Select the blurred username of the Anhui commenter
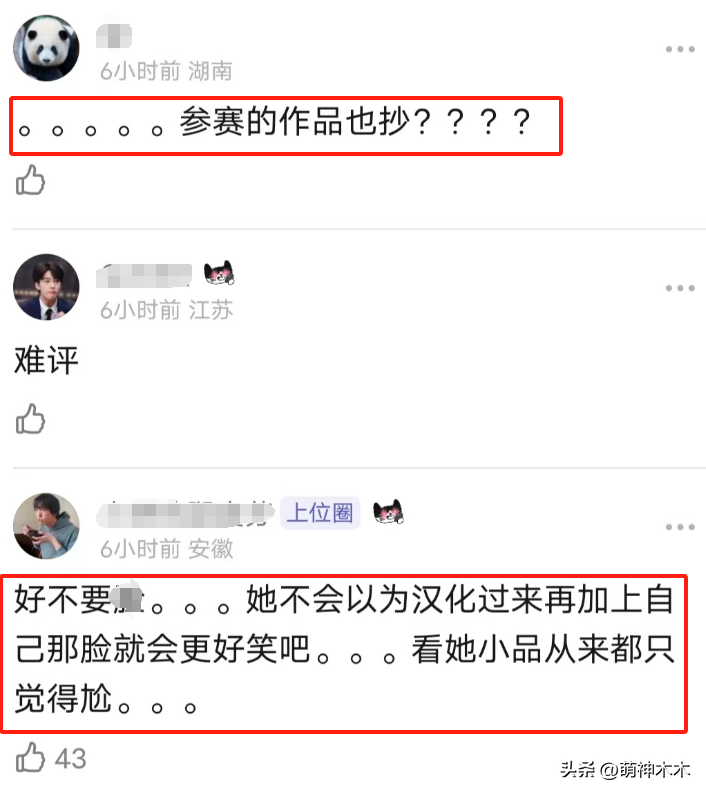The height and width of the screenshot is (794, 706). click(x=185, y=514)
